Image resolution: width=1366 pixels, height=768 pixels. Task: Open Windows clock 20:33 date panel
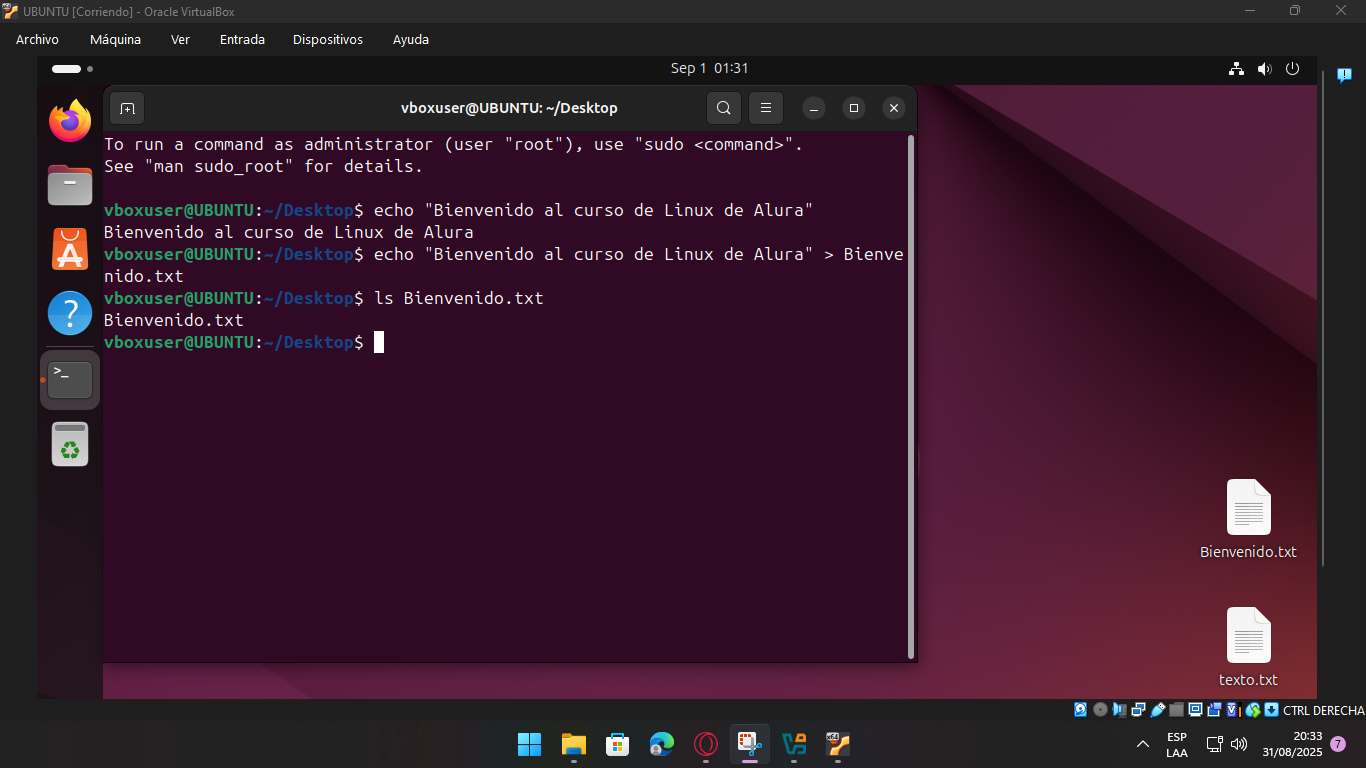coord(1292,744)
